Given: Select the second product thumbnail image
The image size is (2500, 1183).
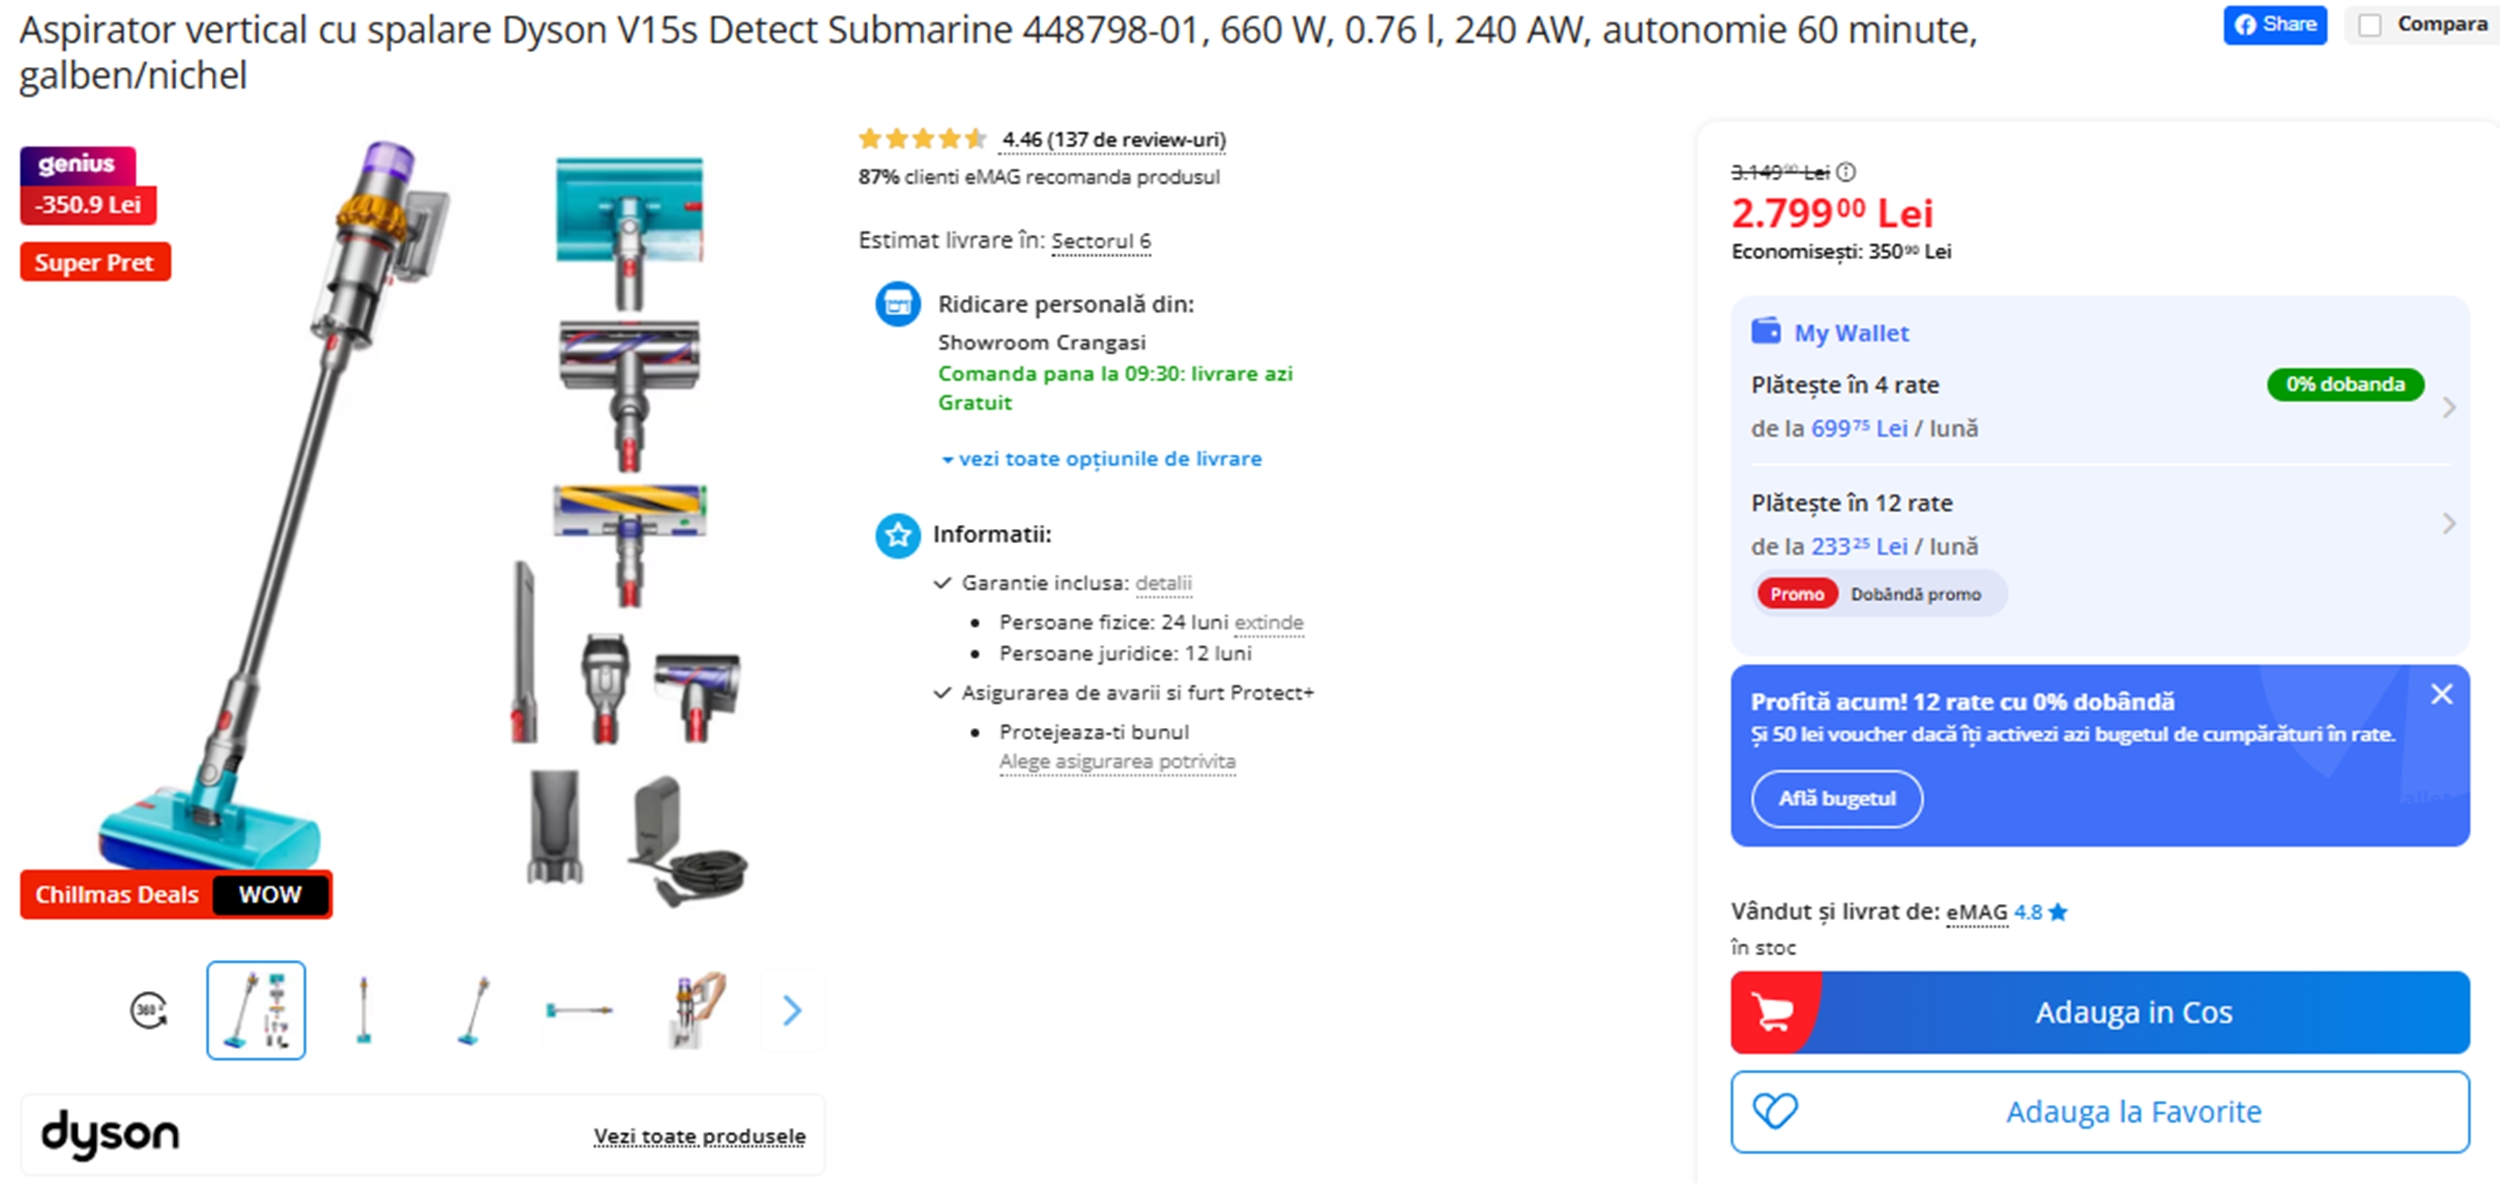Looking at the screenshot, I should pos(364,1011).
